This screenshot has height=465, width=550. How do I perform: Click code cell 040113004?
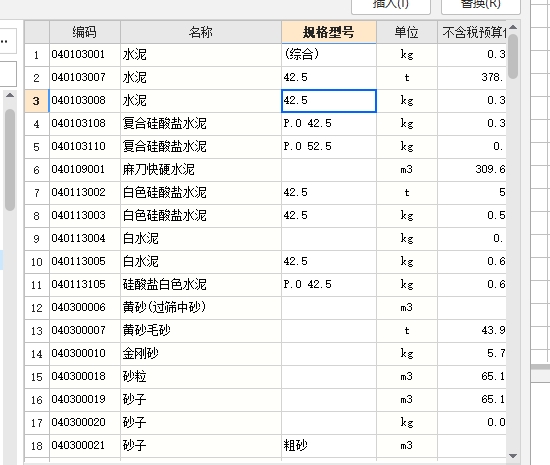coord(85,239)
